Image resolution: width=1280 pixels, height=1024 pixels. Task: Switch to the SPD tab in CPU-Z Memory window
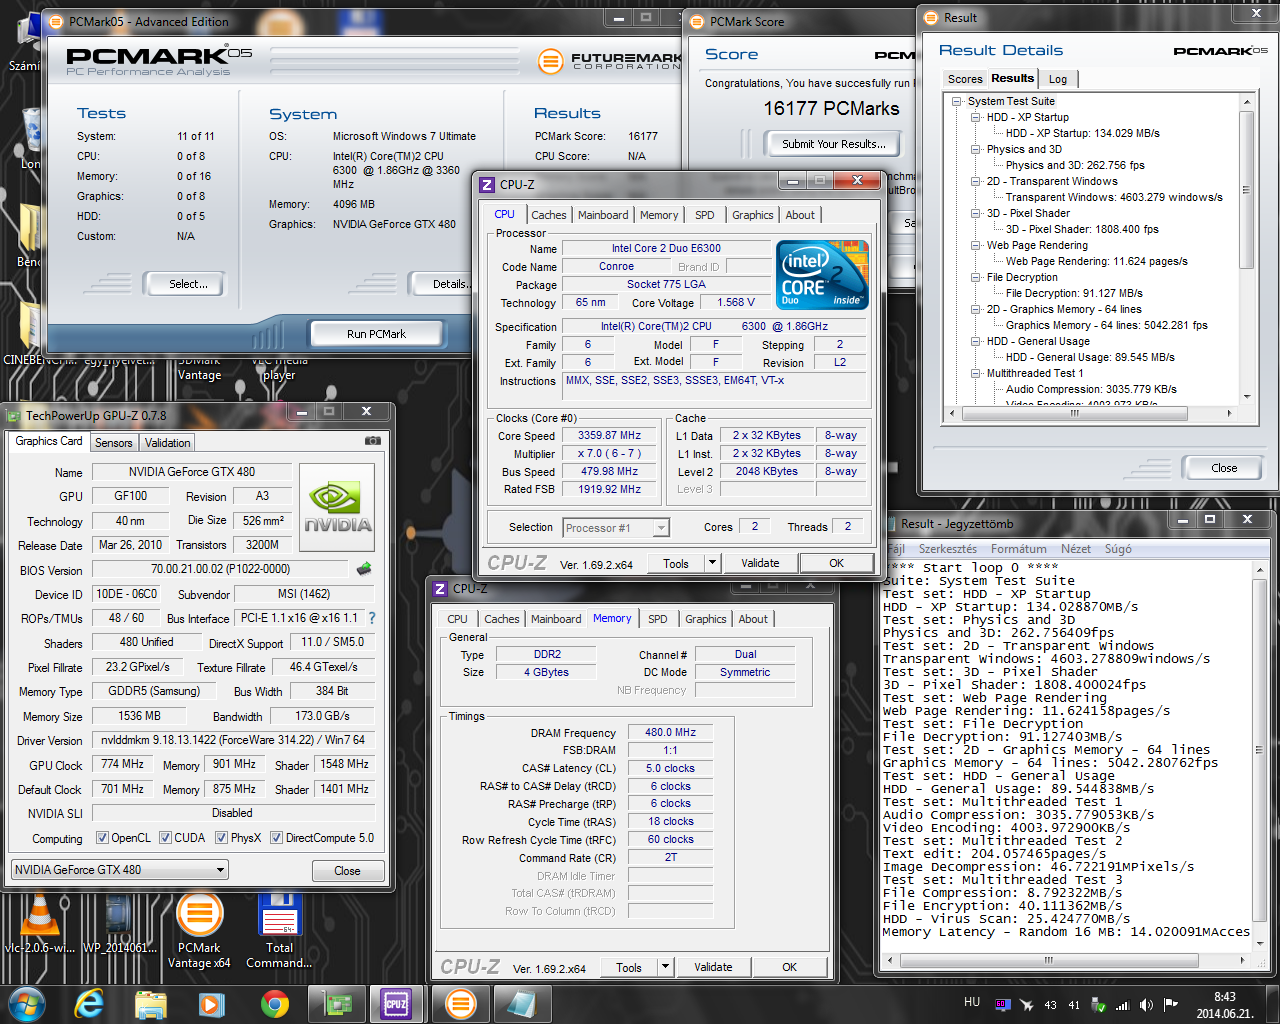click(x=657, y=619)
